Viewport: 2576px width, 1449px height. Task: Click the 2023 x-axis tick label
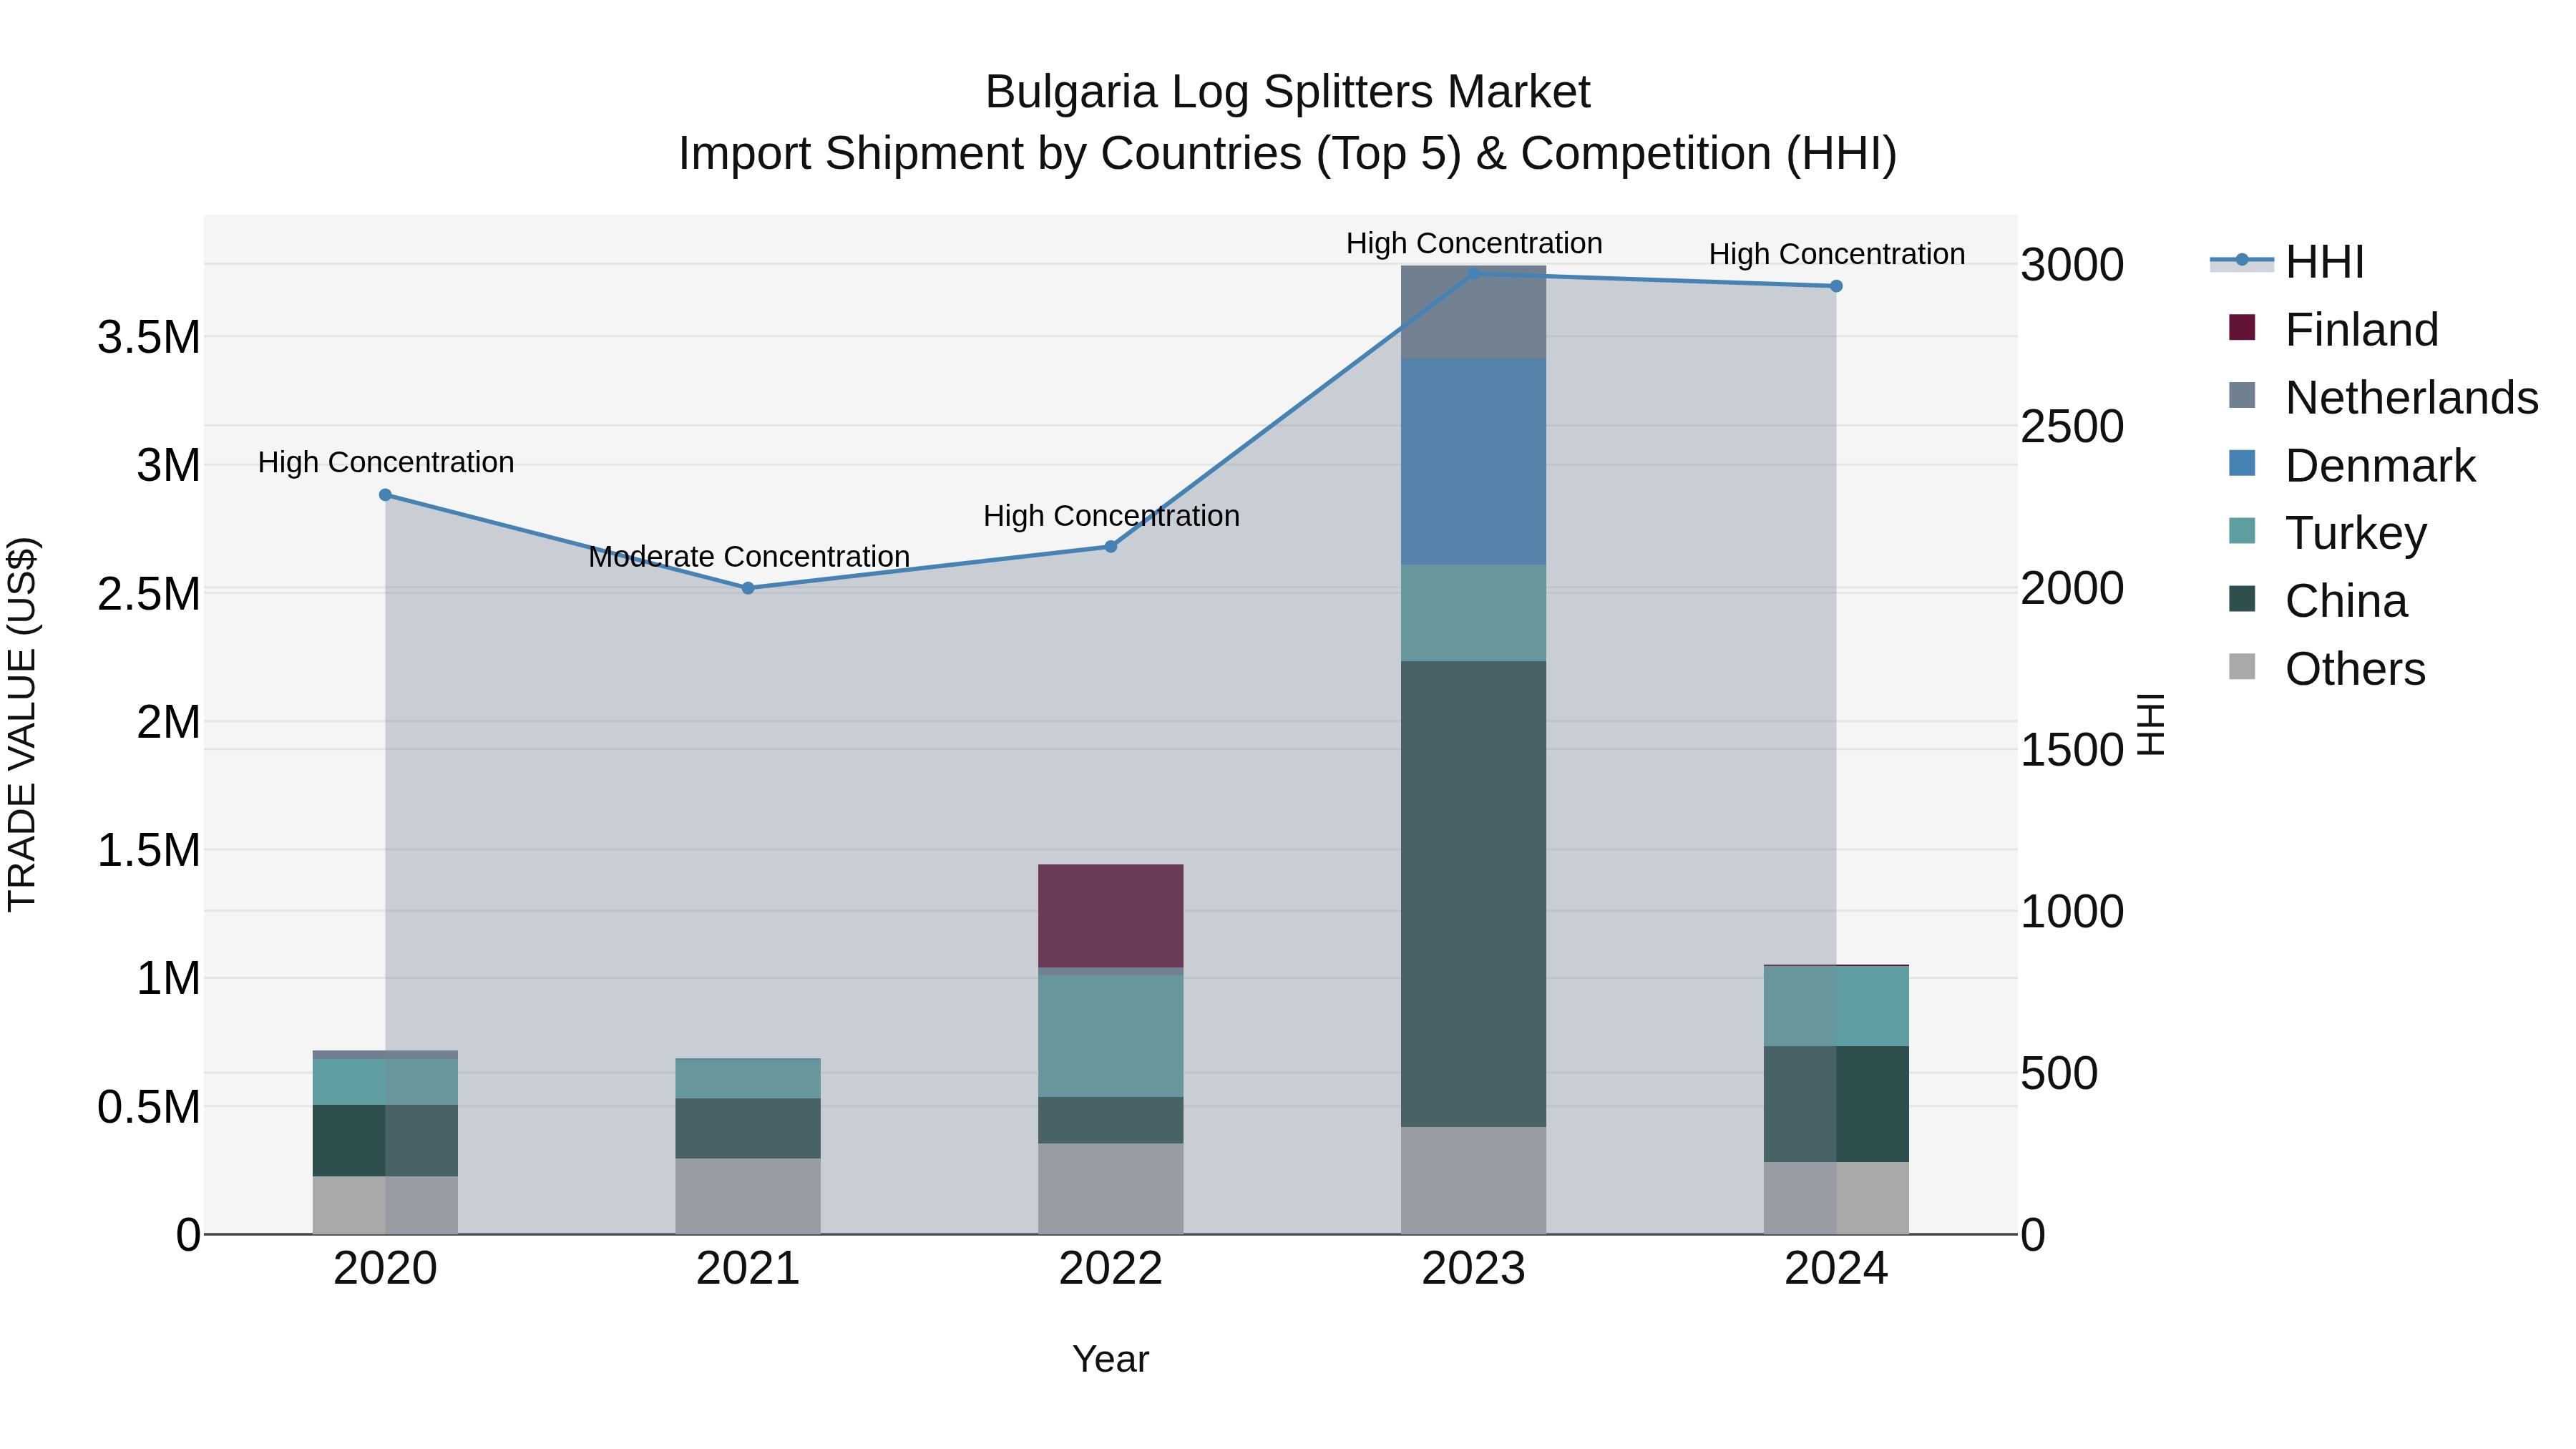[x=1473, y=1269]
